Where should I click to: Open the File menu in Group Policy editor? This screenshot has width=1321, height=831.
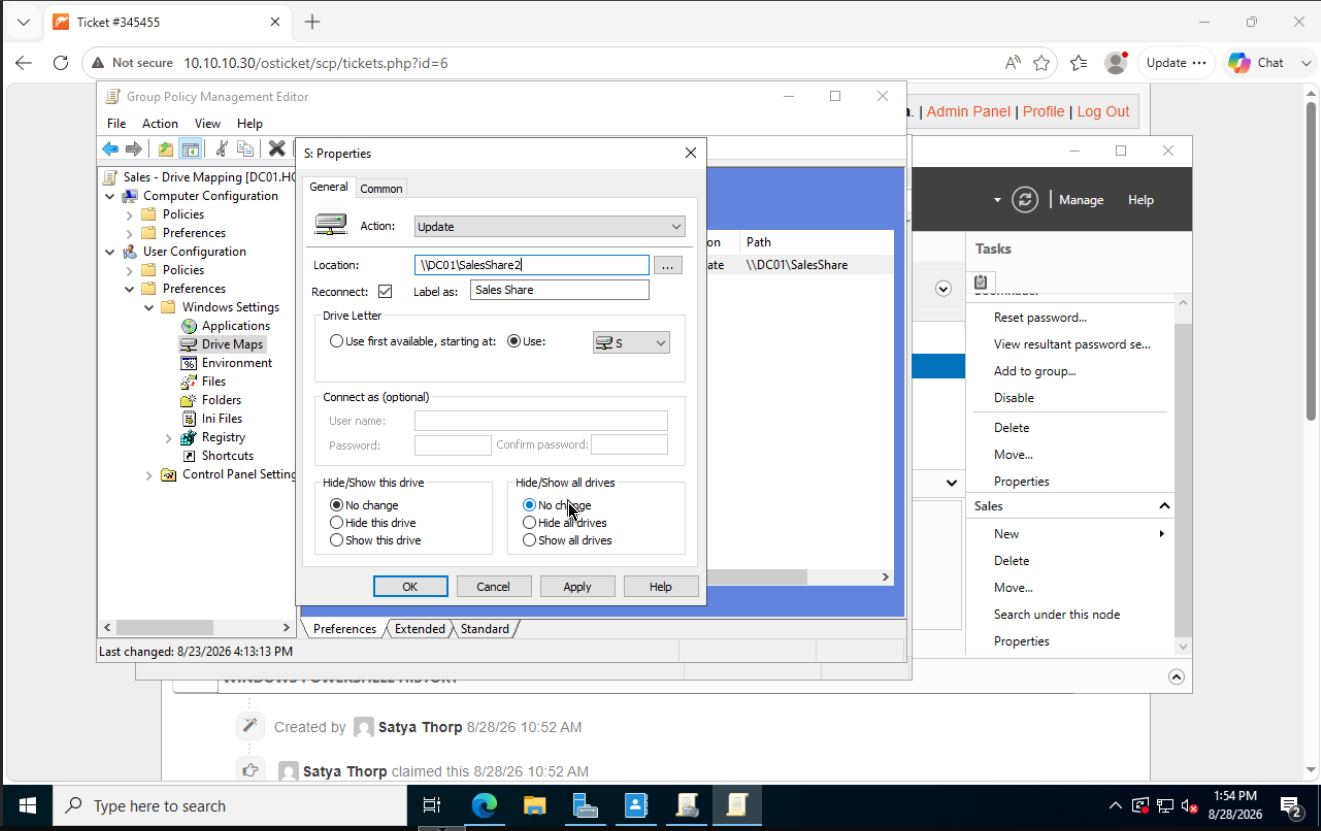tap(116, 124)
